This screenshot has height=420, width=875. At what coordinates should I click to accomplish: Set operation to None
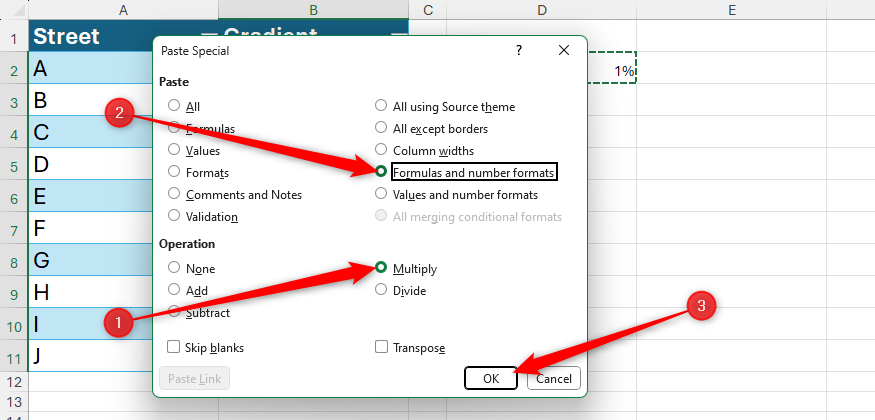(175, 269)
